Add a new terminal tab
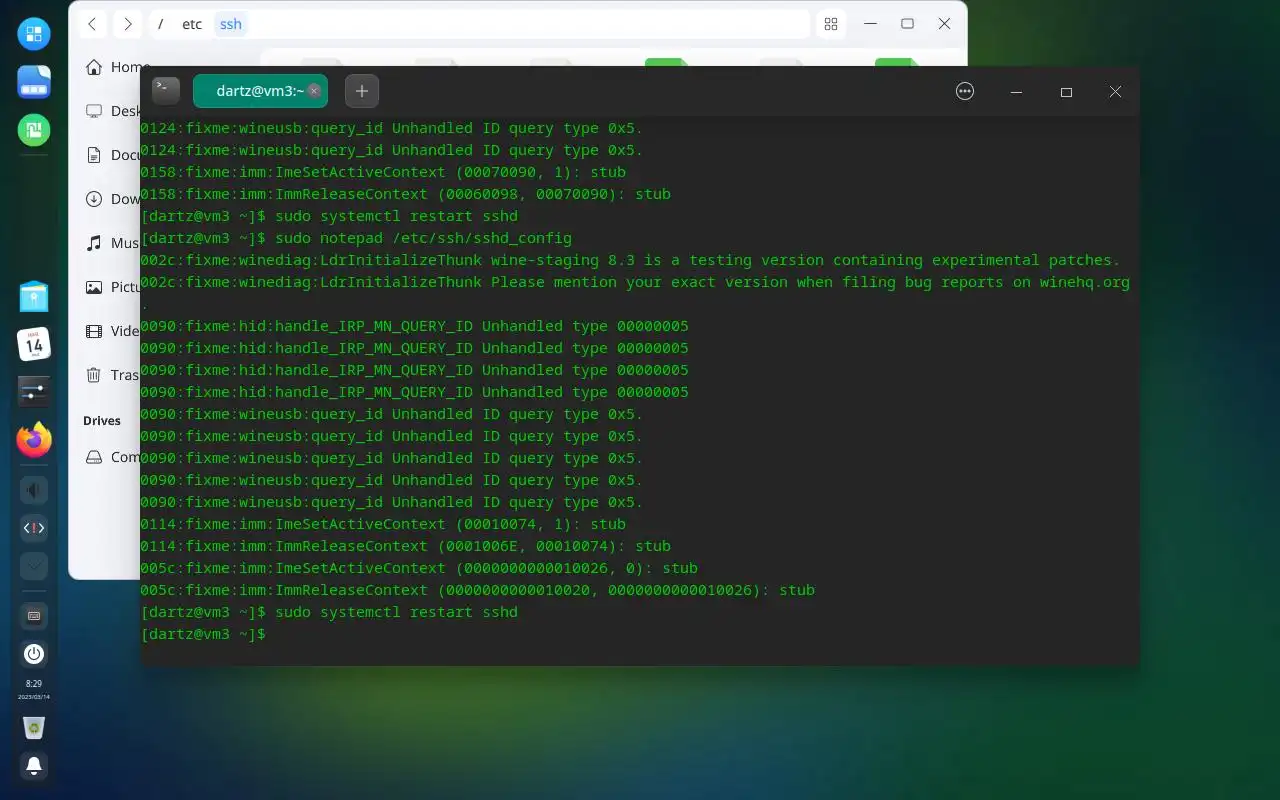This screenshot has width=1280, height=800. [x=362, y=91]
